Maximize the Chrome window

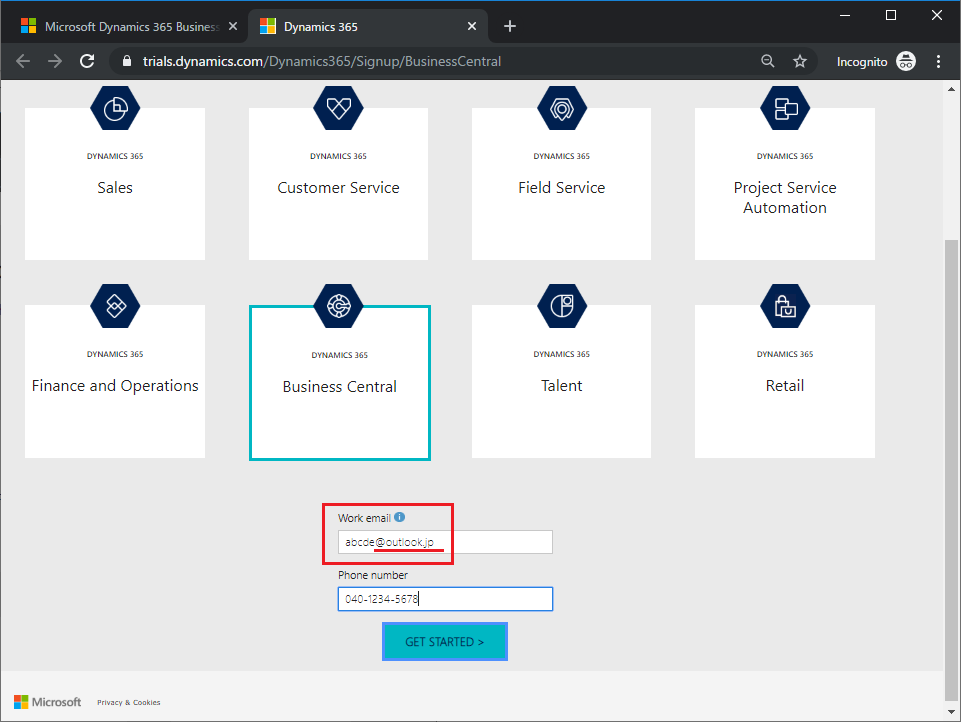(x=891, y=15)
